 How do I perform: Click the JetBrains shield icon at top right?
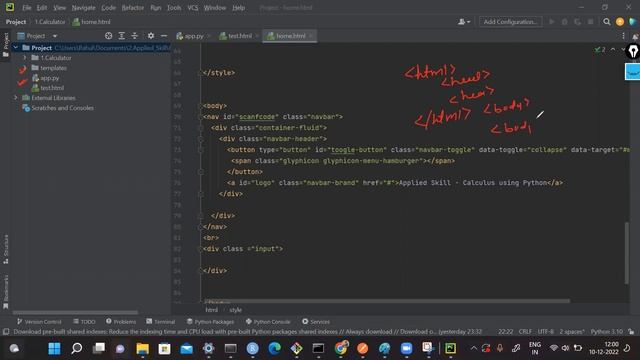tap(633, 22)
